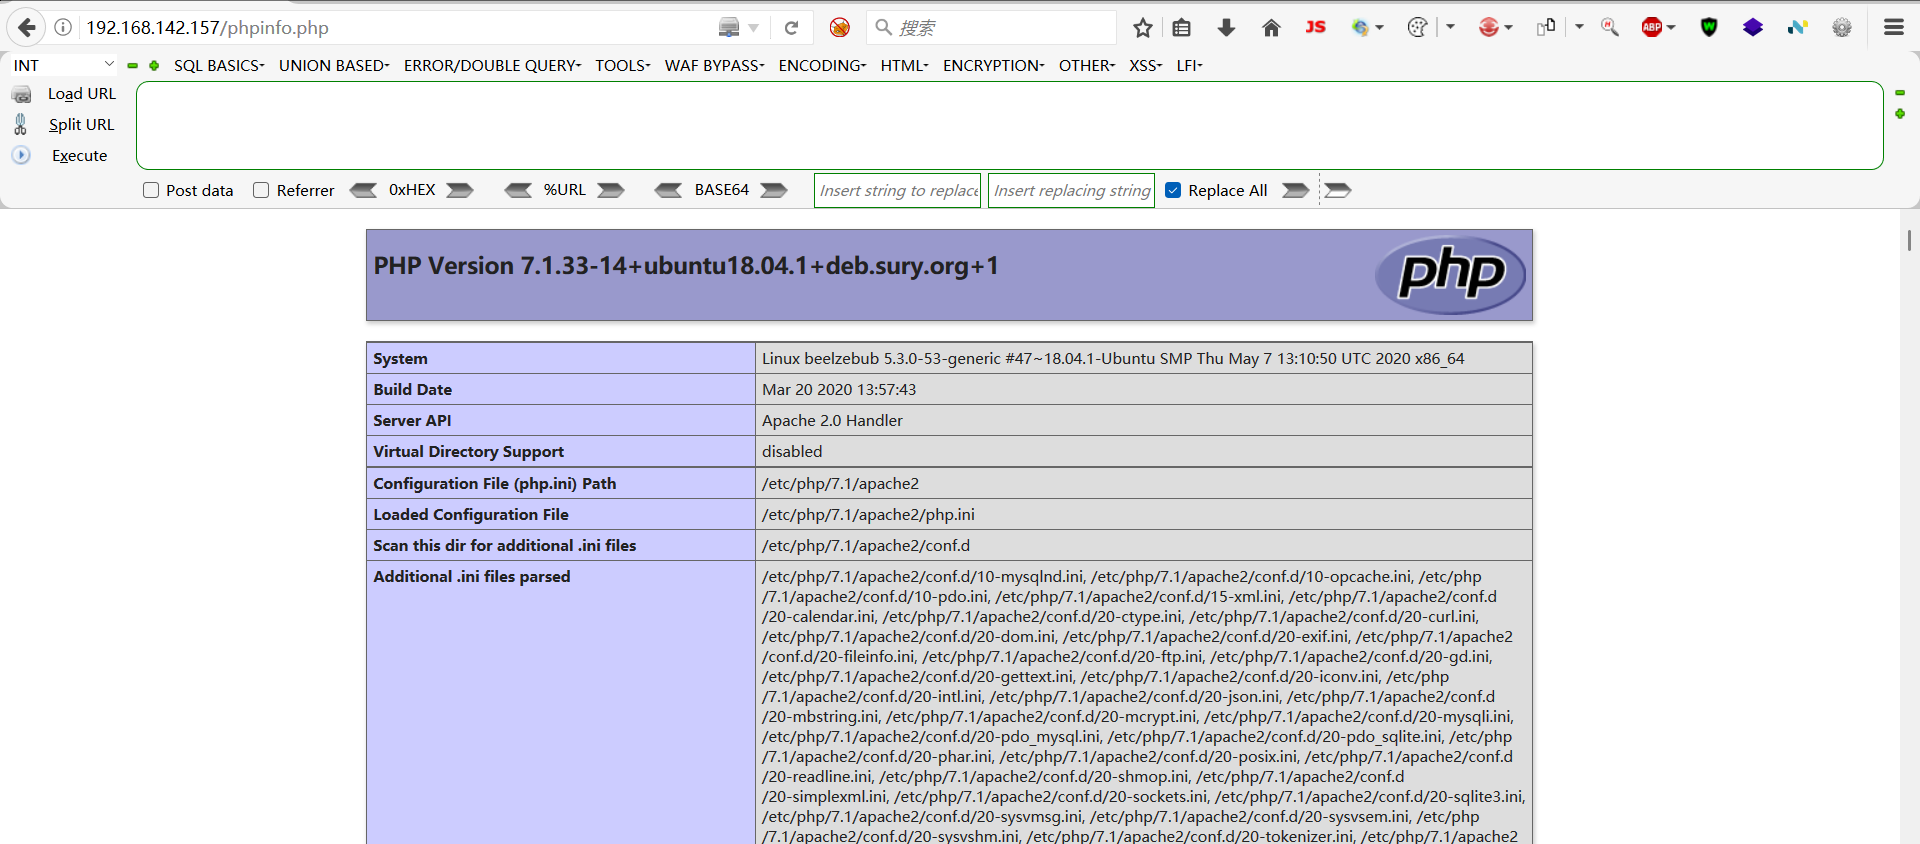
Task: Click the right arrow after %URL
Action: (611, 190)
